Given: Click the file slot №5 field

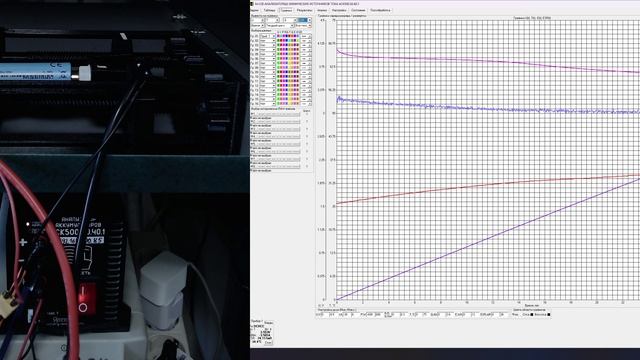Looking at the screenshot, I should coord(278,144).
